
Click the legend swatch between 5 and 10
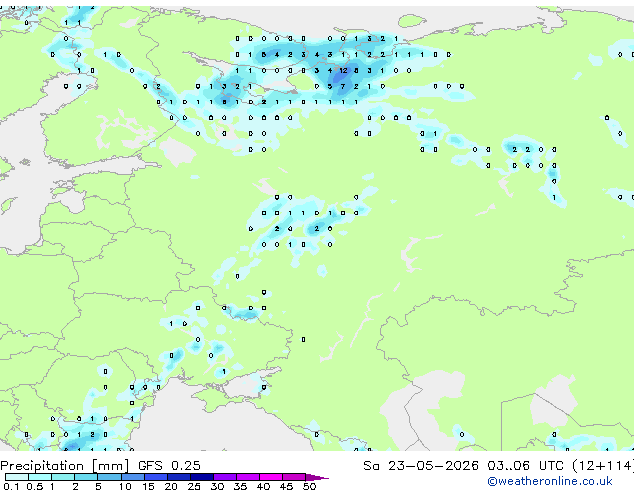click(x=109, y=477)
